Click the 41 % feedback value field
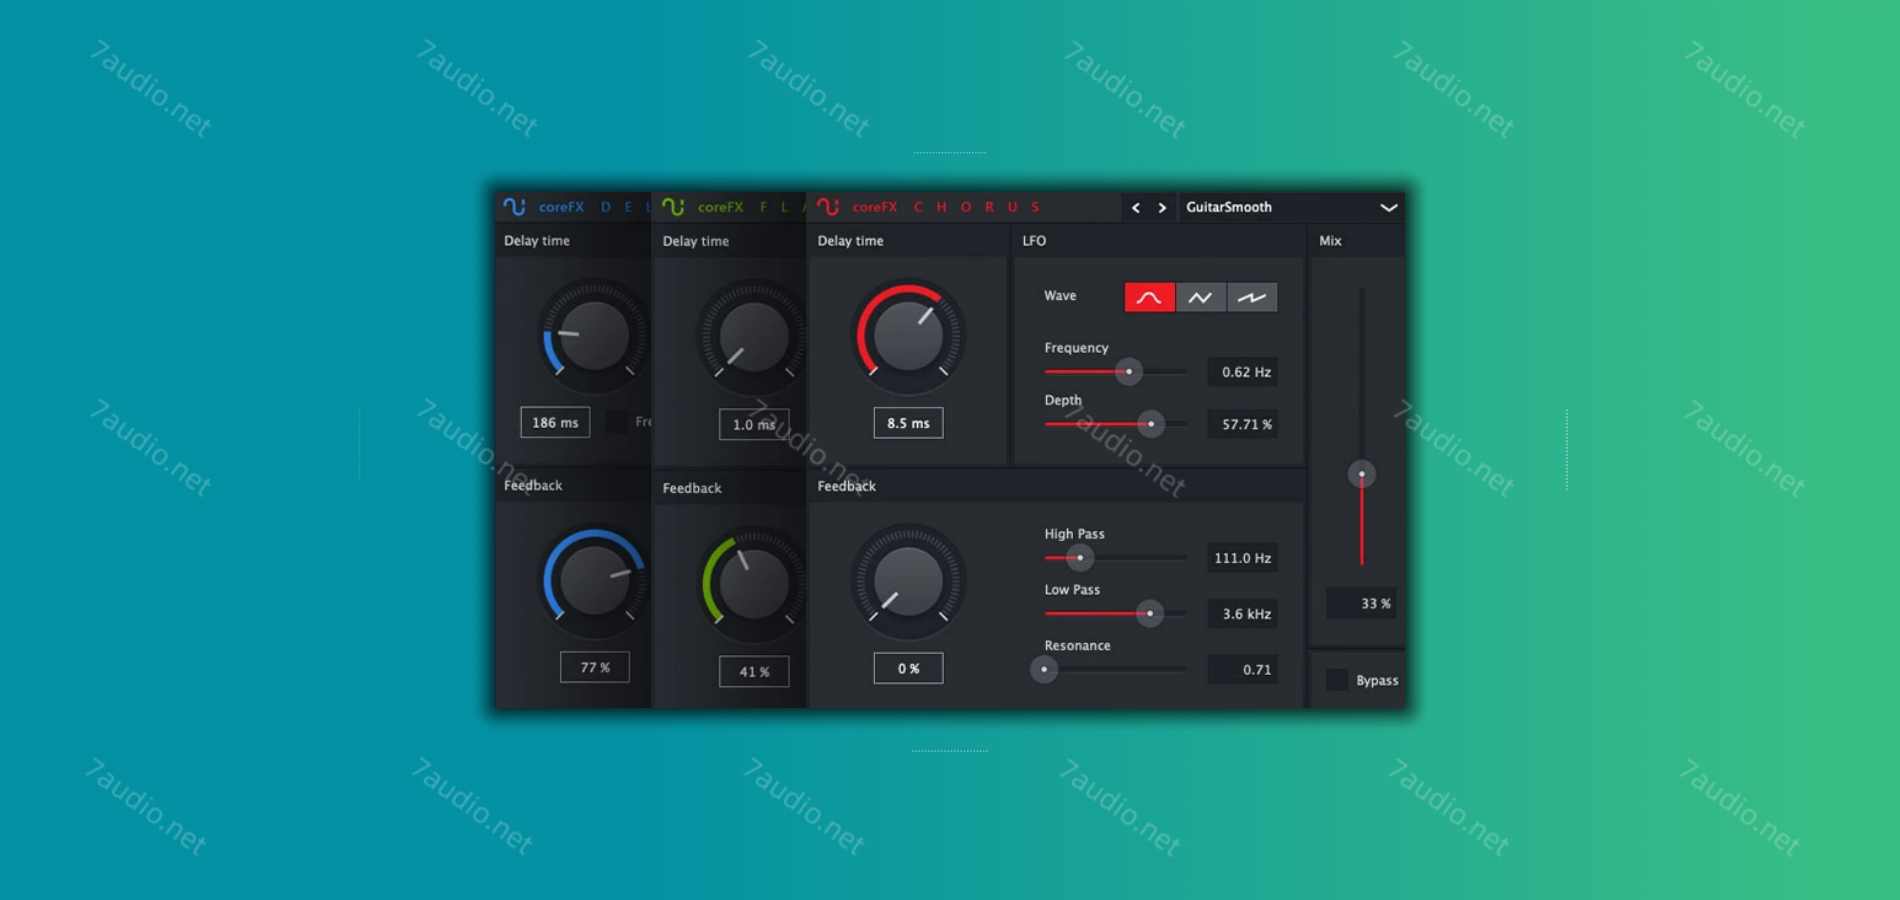This screenshot has height=900, width=1900. 754,671
